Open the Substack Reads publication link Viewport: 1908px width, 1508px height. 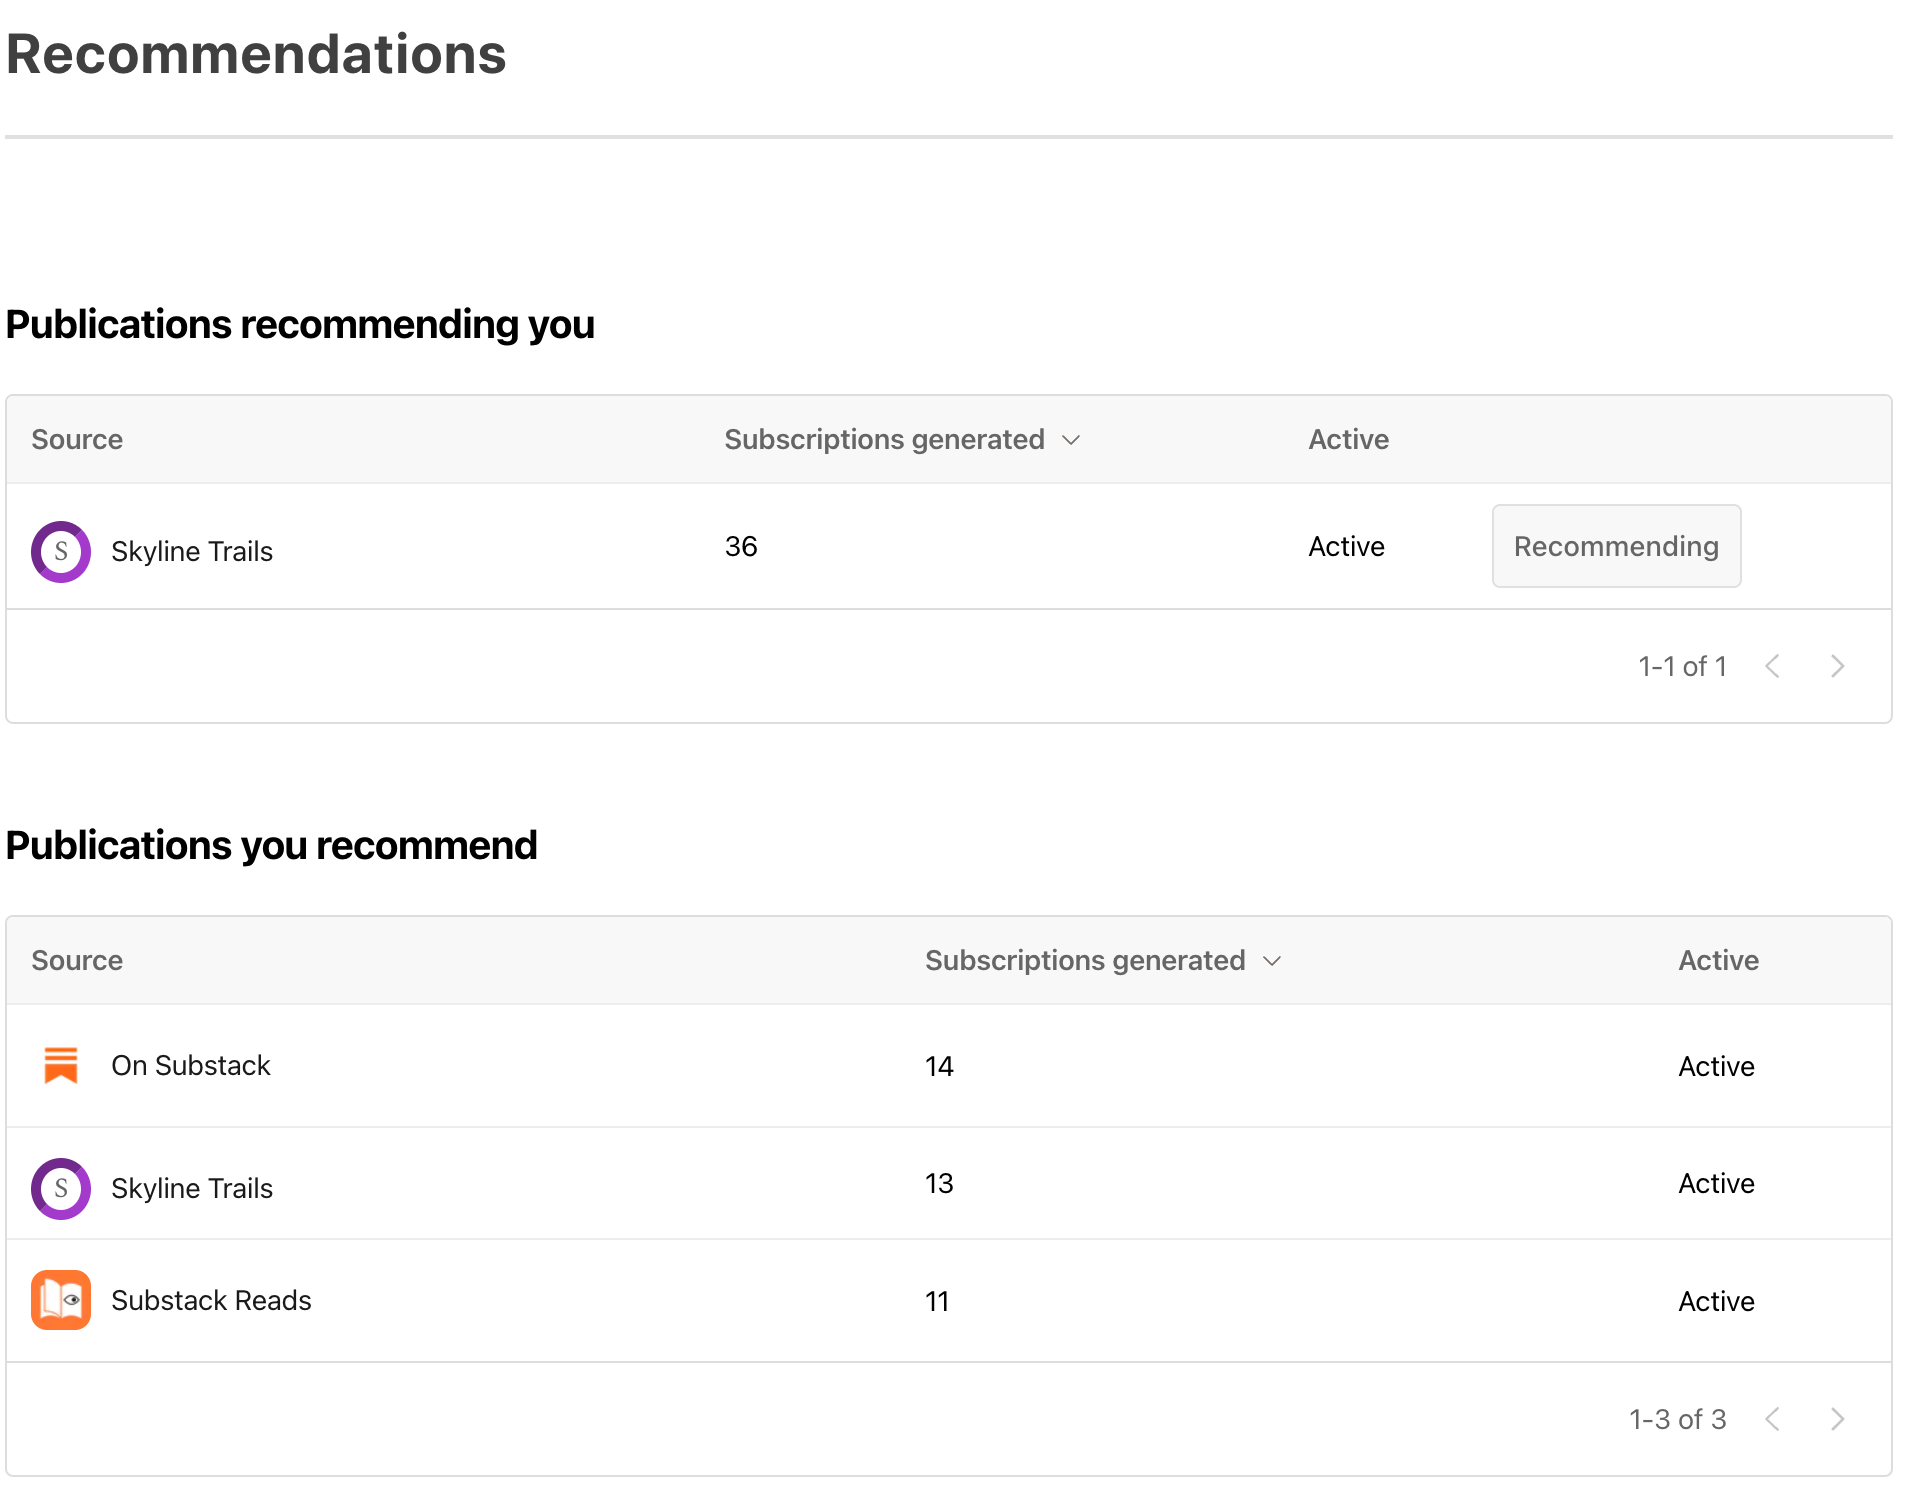pyautogui.click(x=211, y=1300)
